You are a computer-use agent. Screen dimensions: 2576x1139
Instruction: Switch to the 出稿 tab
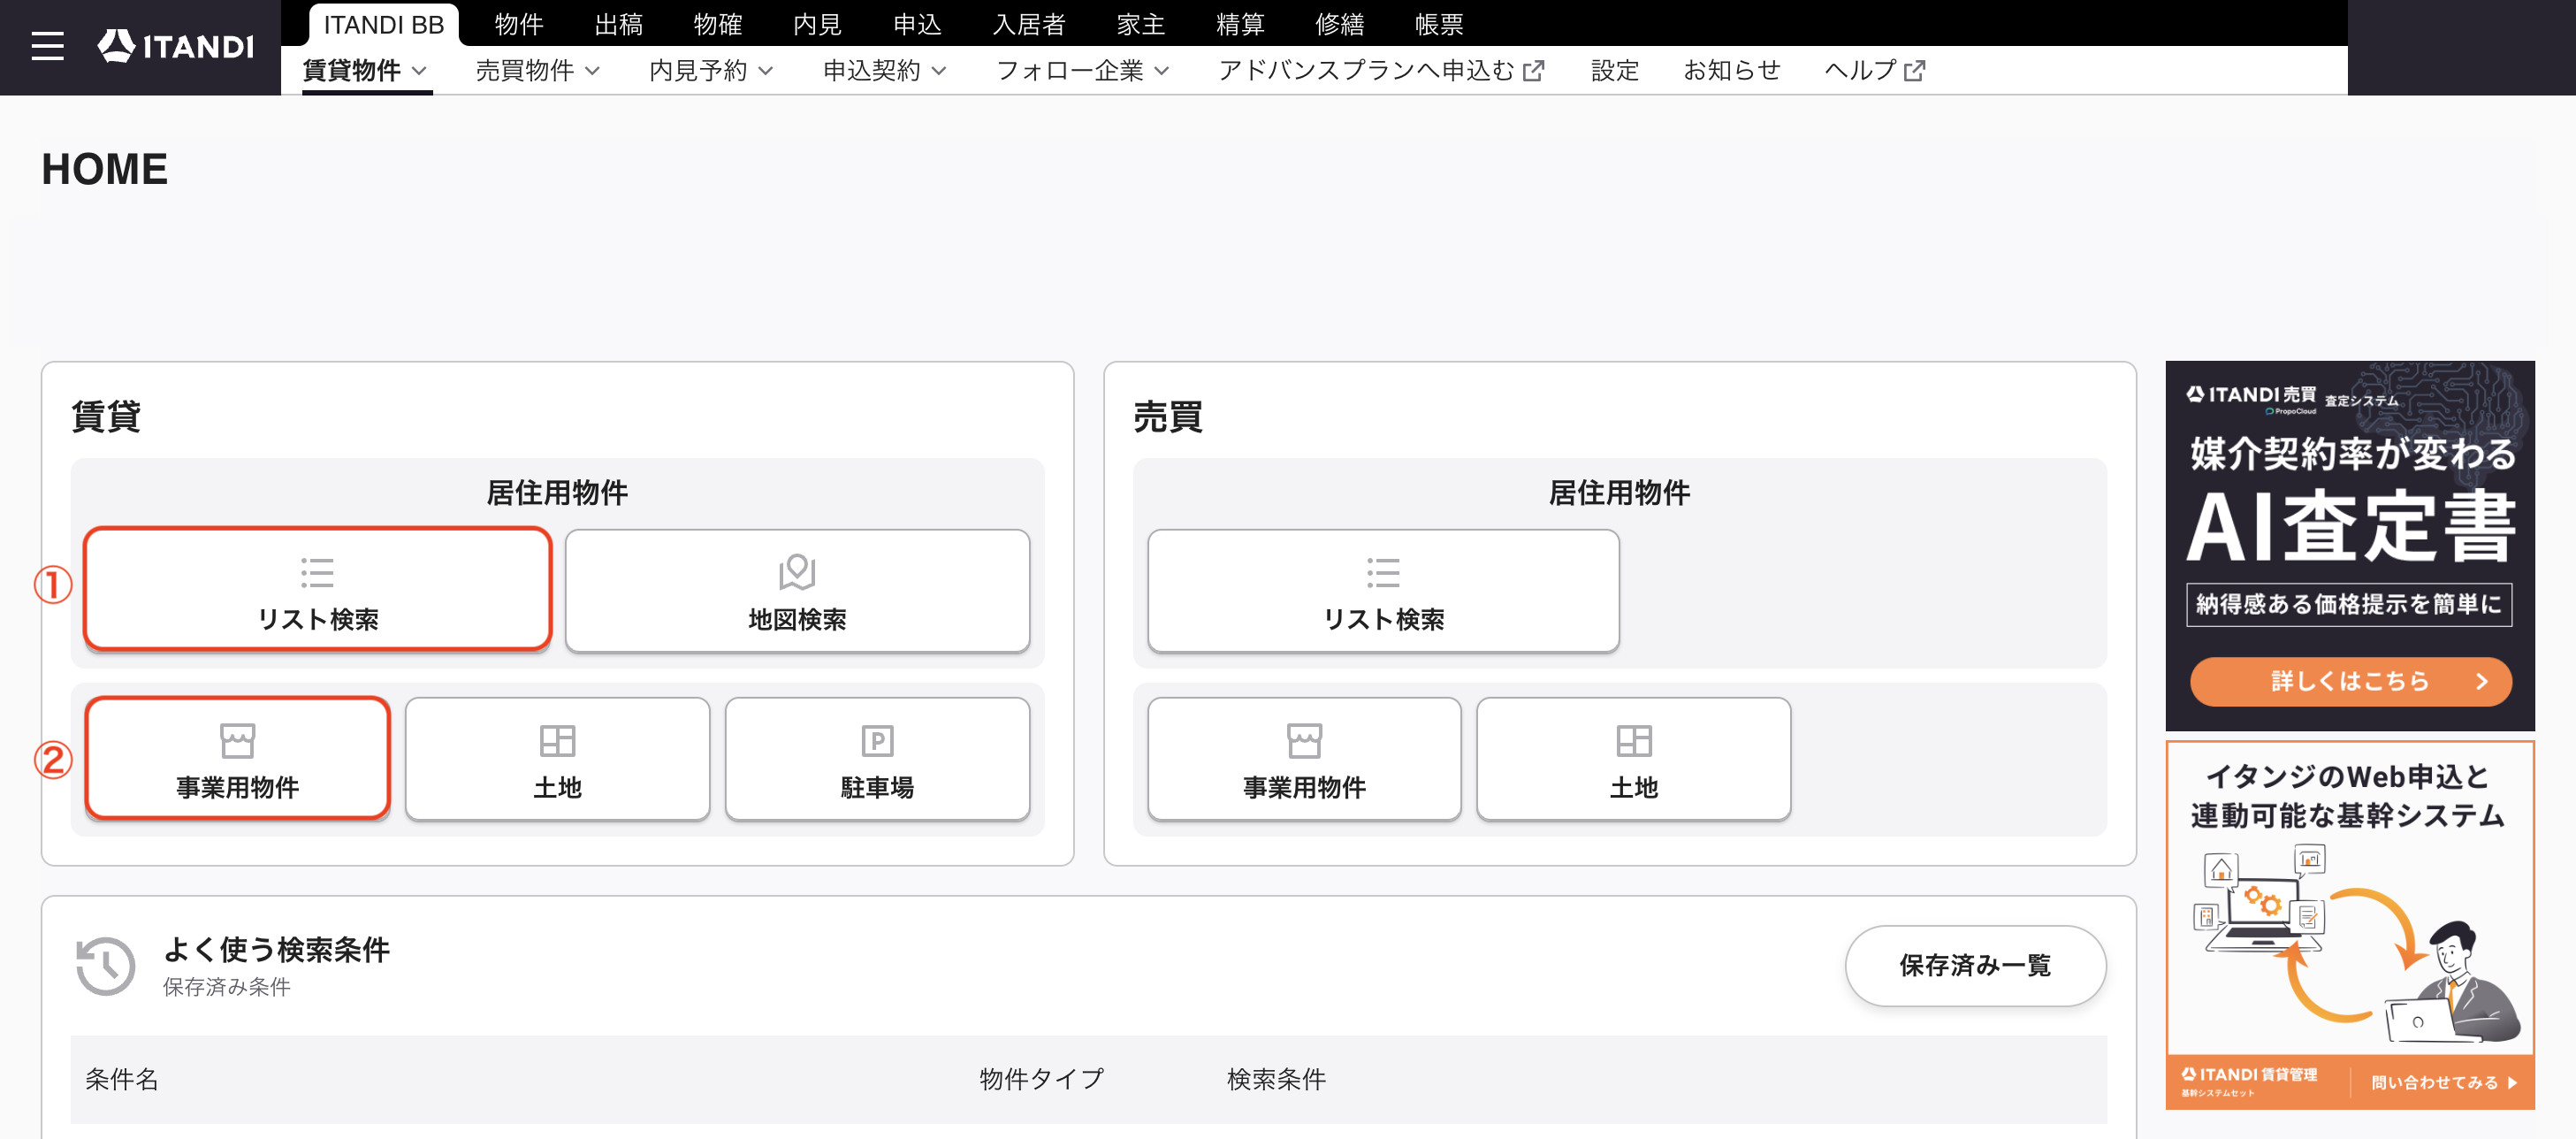(x=618, y=24)
